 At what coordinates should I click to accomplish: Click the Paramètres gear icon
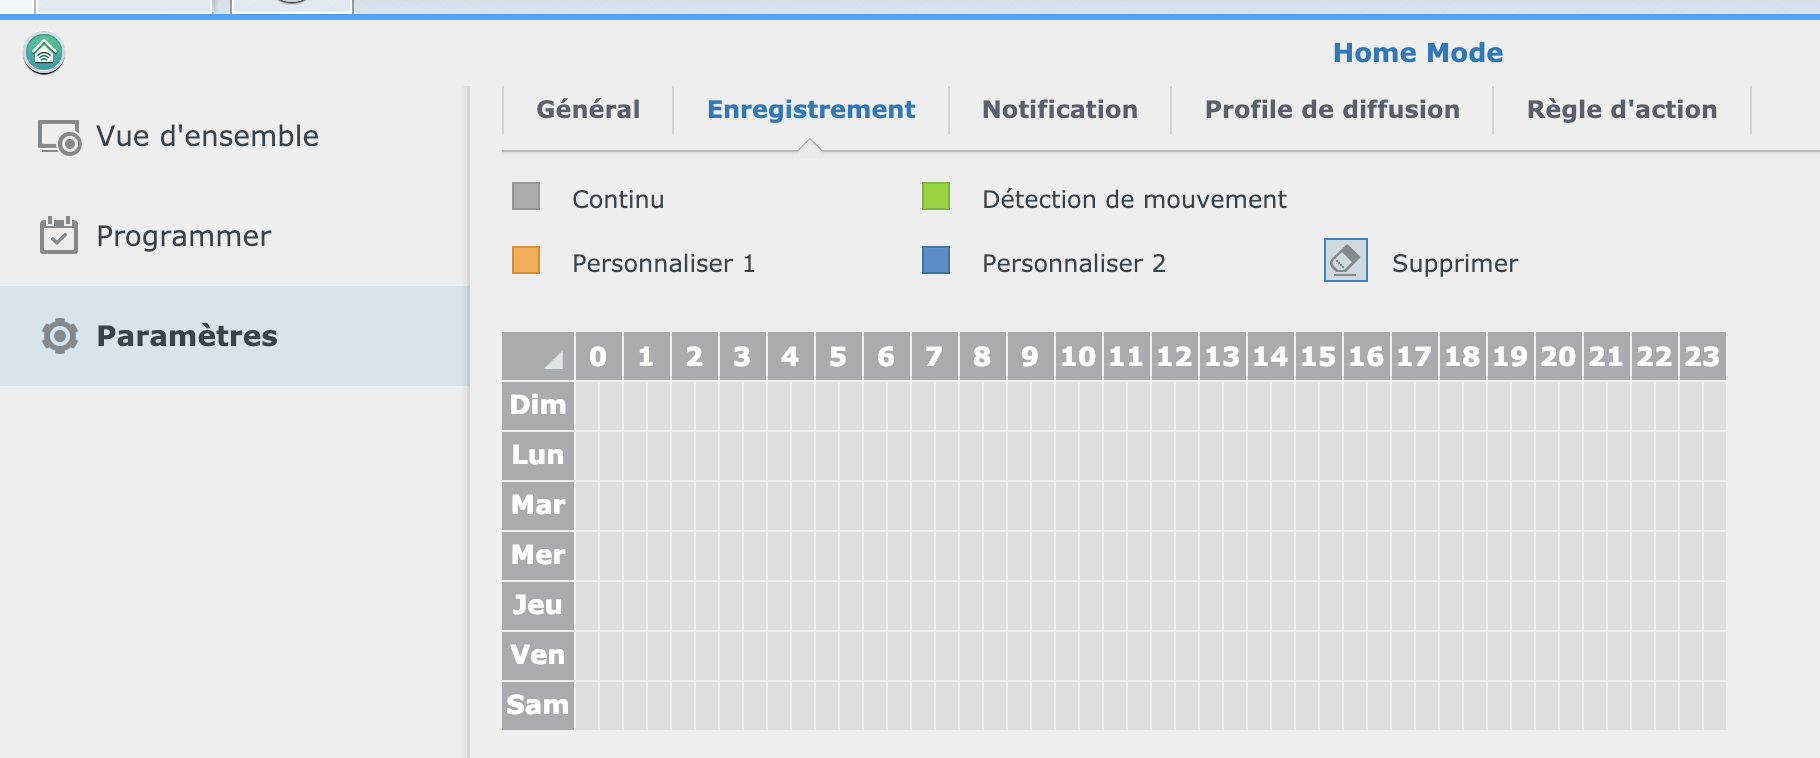click(x=59, y=336)
